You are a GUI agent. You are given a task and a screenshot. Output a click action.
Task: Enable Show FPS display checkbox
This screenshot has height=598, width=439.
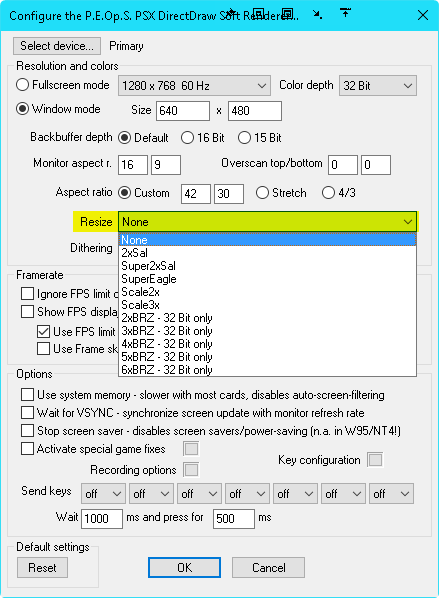27,312
